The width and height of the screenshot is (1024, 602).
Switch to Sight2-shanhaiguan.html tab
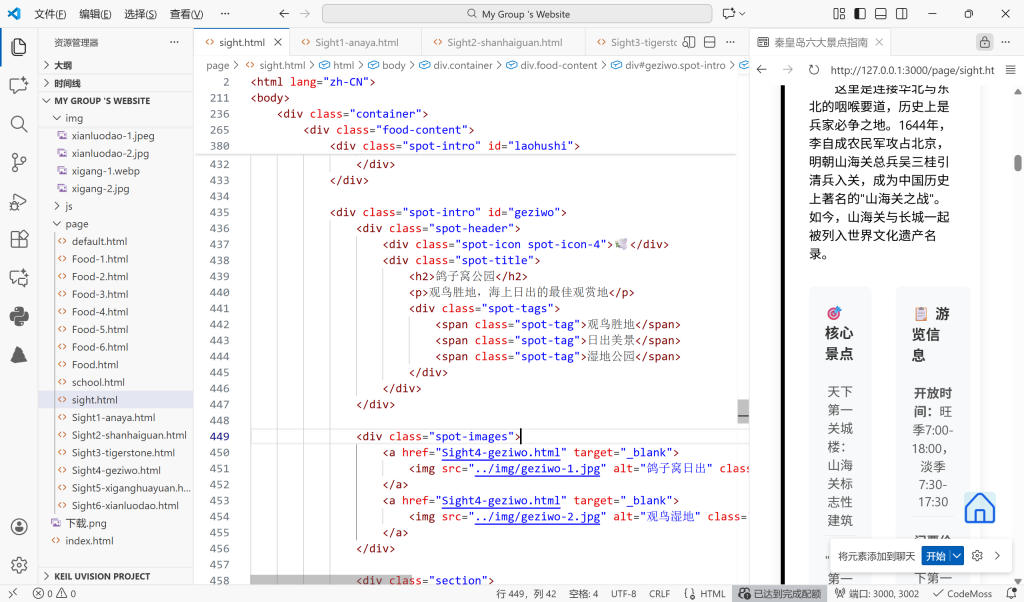(504, 43)
